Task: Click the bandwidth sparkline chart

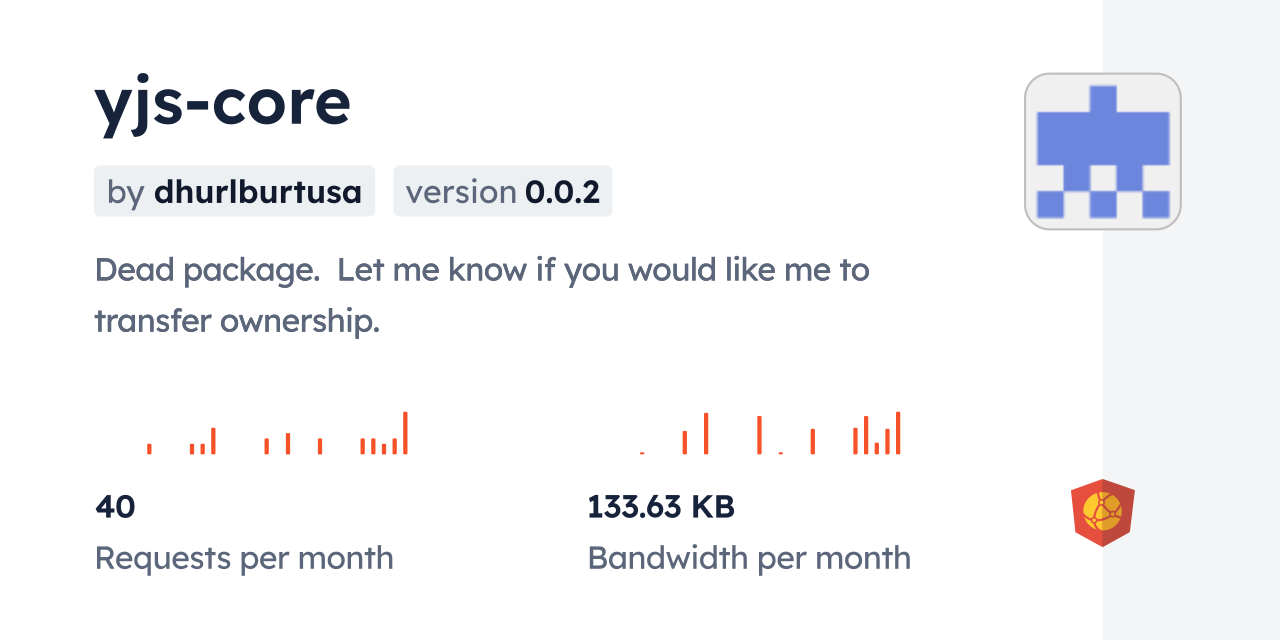Action: click(770, 434)
